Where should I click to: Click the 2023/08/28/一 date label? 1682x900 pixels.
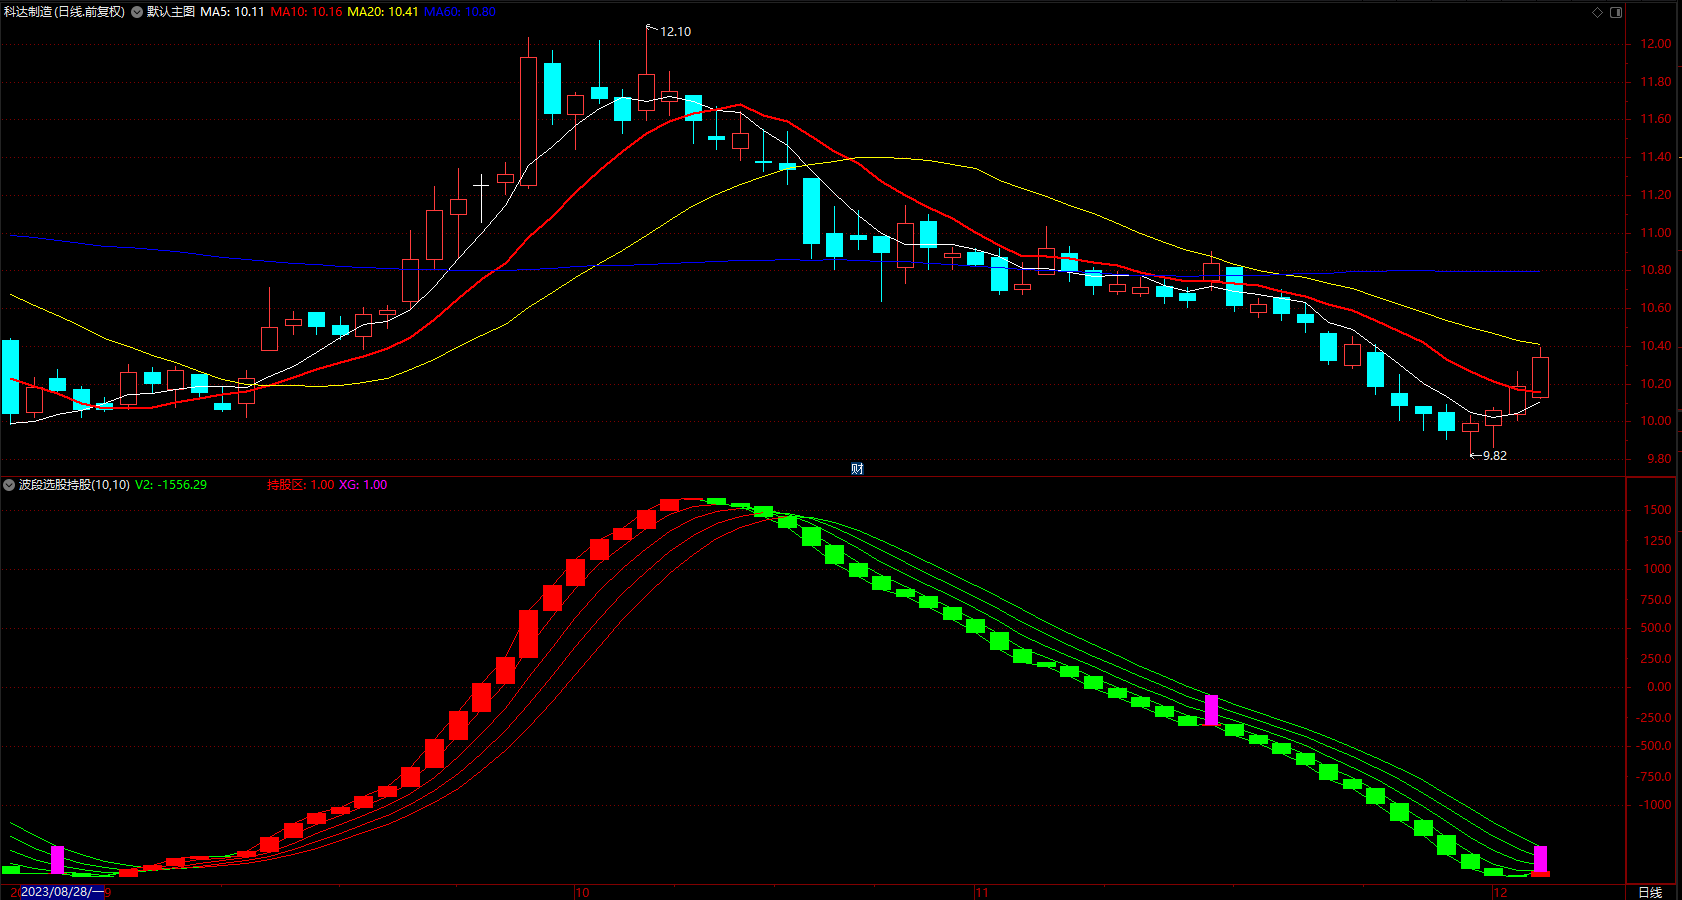click(x=62, y=892)
